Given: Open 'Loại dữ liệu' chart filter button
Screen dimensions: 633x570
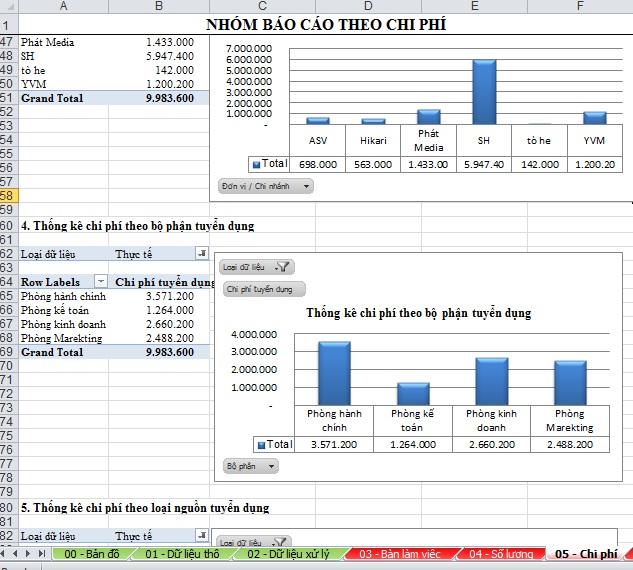Looking at the screenshot, I should coord(256,267).
